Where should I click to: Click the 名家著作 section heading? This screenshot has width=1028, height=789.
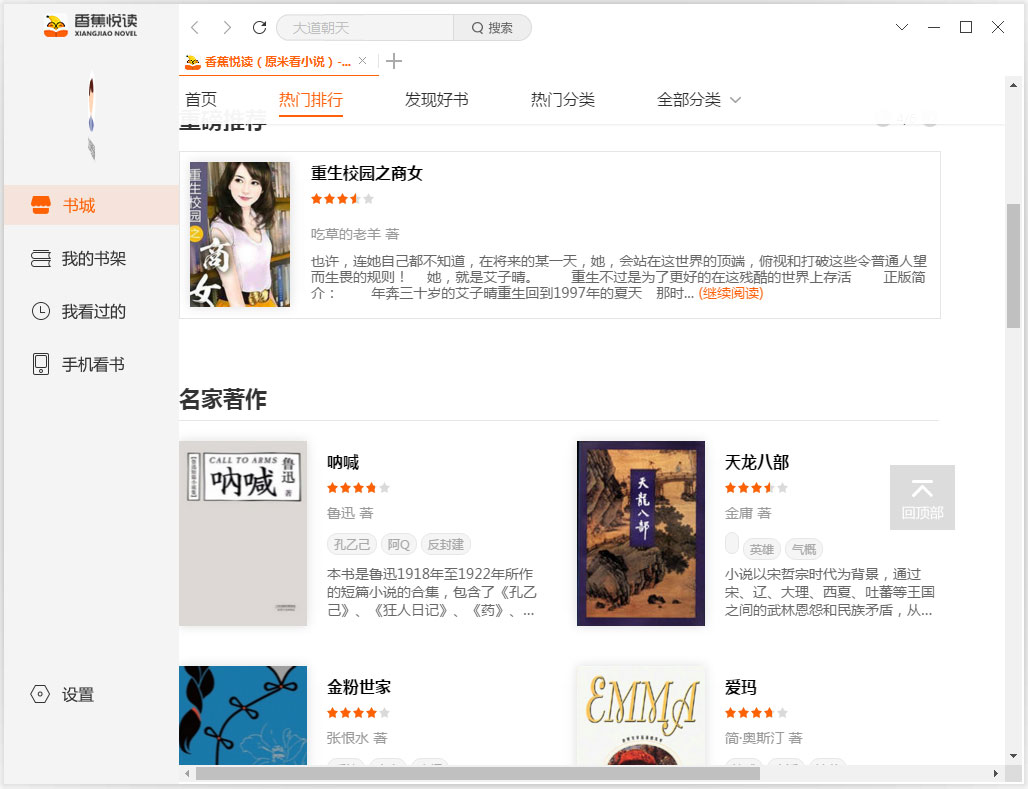223,399
